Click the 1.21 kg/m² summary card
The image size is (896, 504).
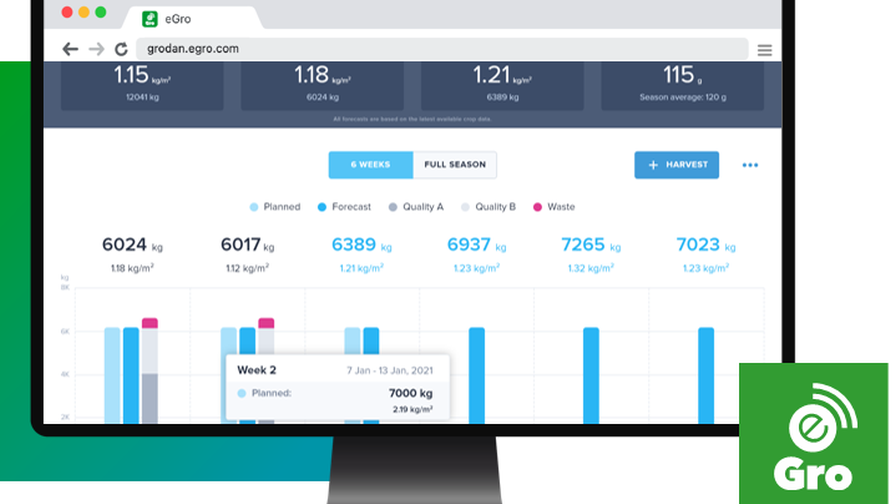click(x=502, y=86)
